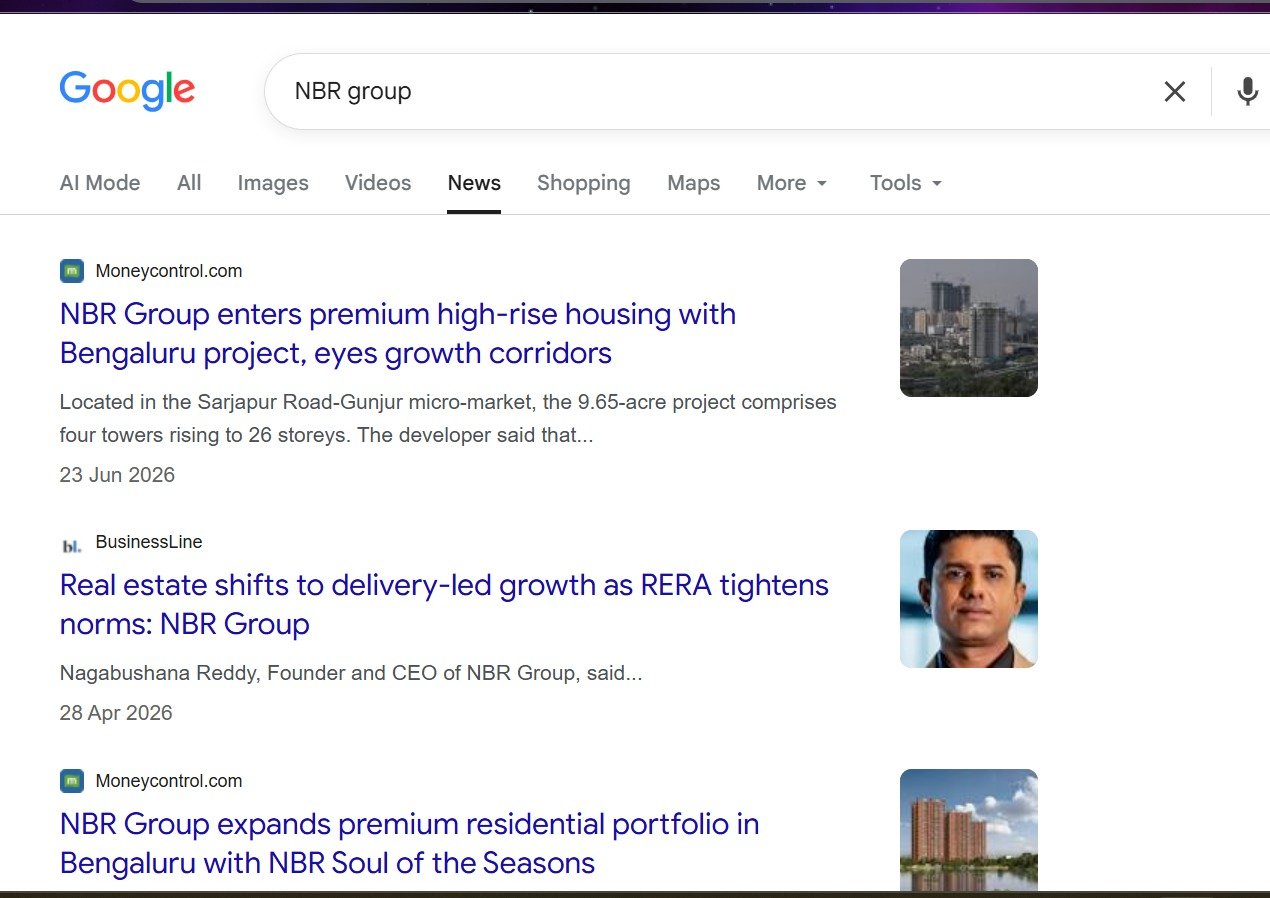Click Moneycontrol.com source name above Soul of Seasons
The width and height of the screenshot is (1270, 898).
(169, 781)
